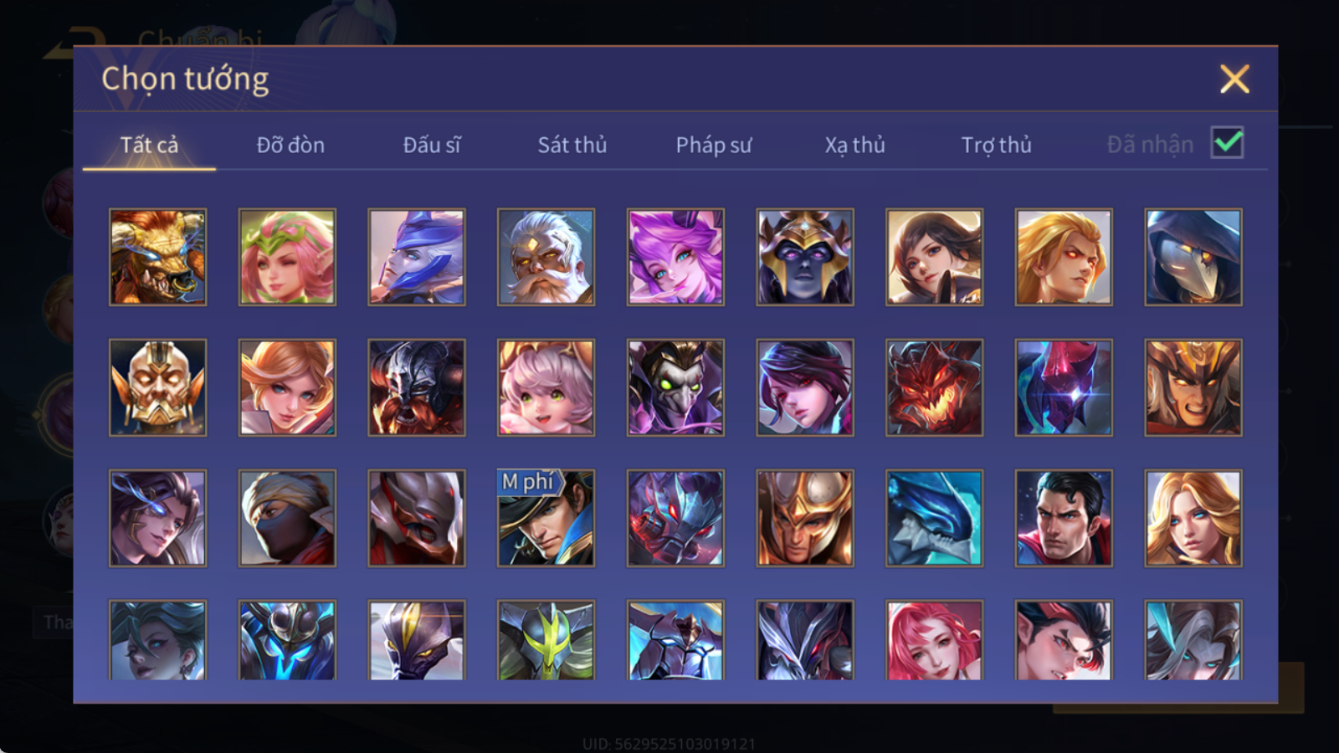Choose the hero tagged 'M phí'

[546, 518]
